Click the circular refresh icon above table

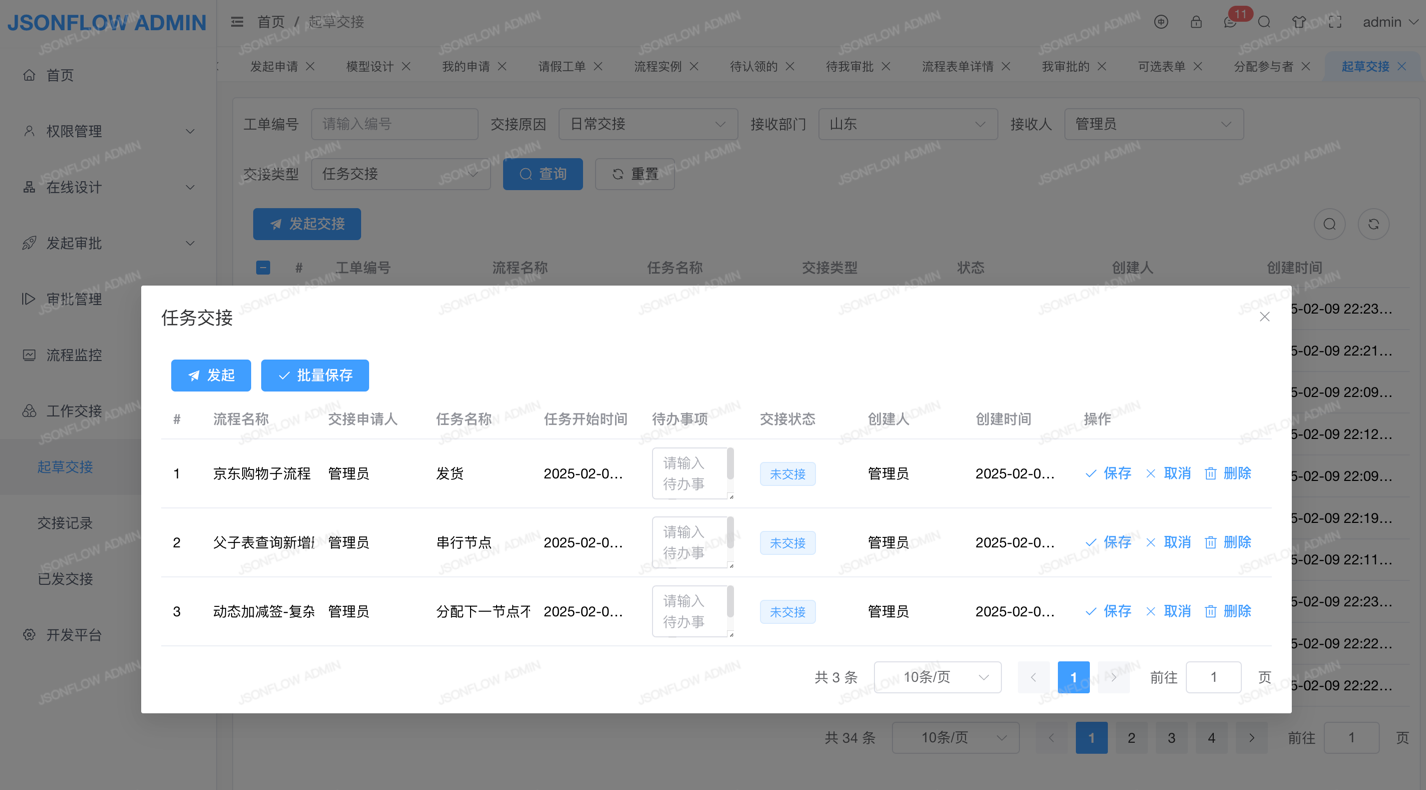1373,224
